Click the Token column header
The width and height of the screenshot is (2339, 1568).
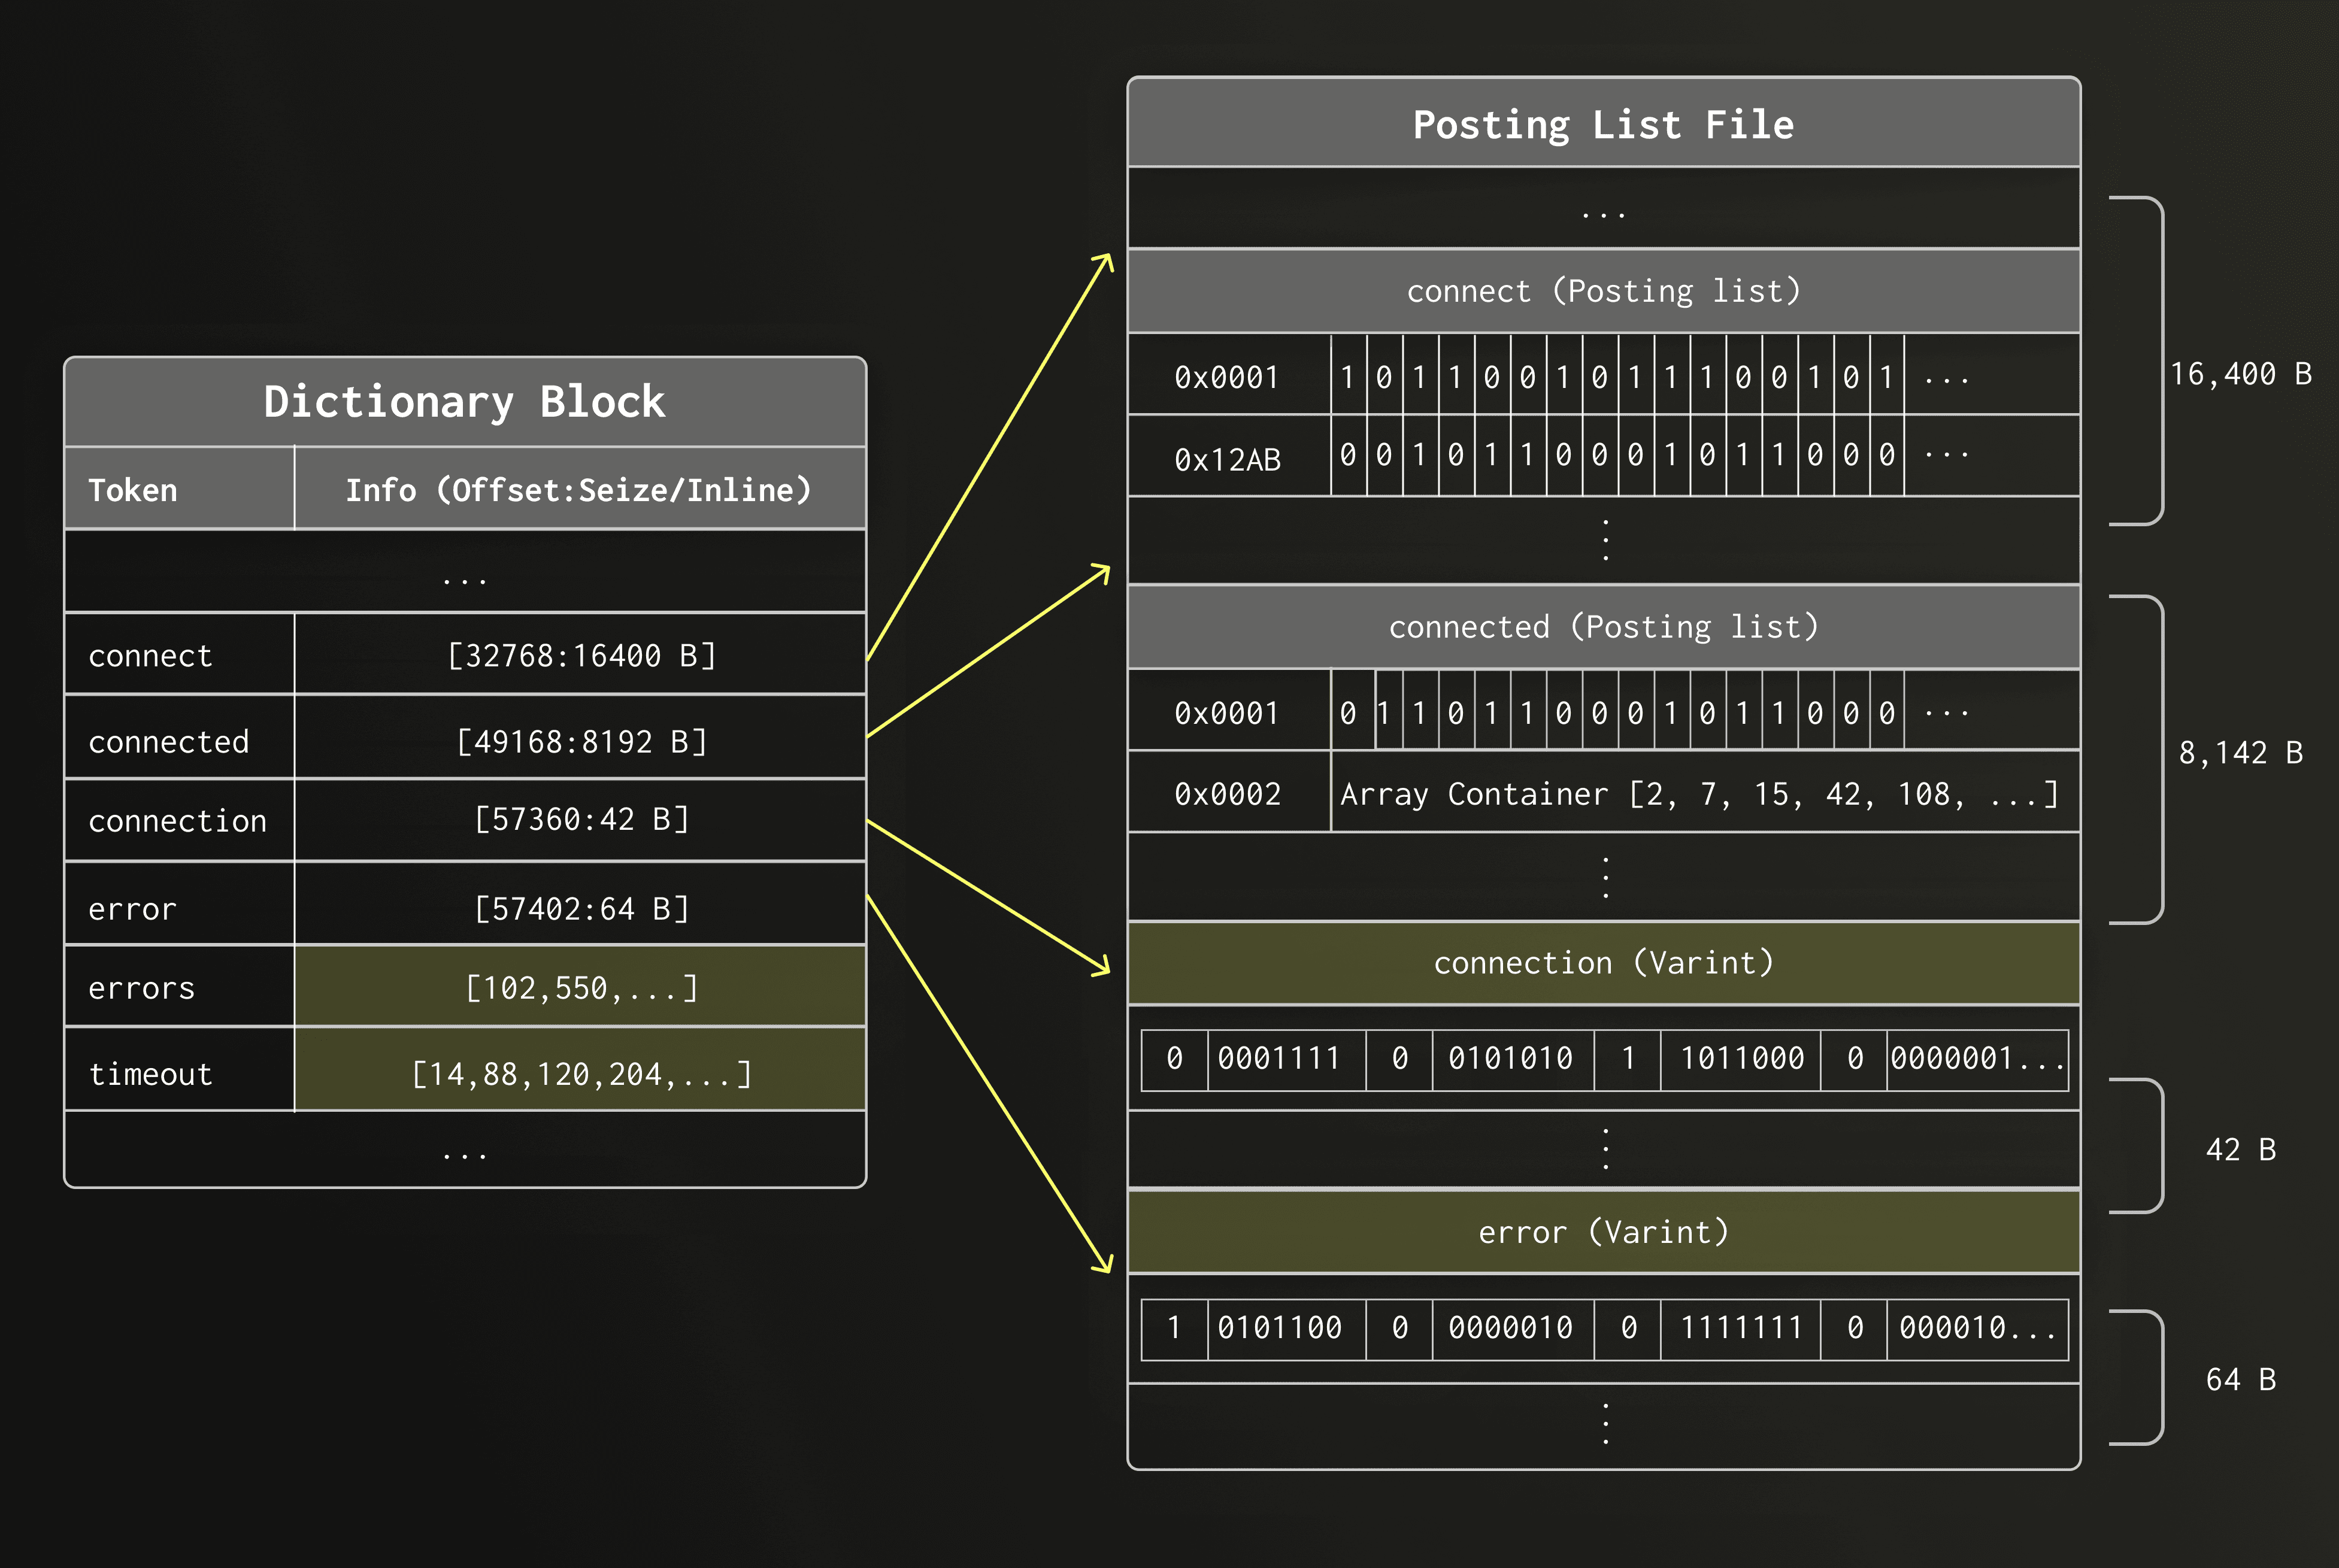click(130, 490)
